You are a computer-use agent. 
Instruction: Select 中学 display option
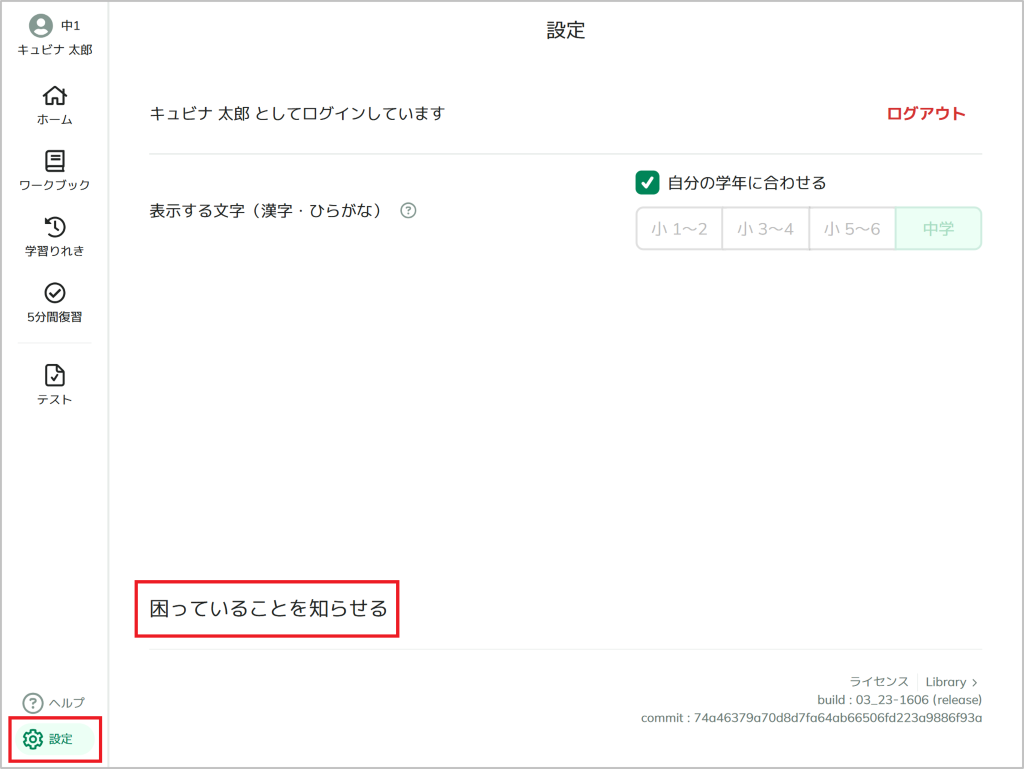(938, 228)
